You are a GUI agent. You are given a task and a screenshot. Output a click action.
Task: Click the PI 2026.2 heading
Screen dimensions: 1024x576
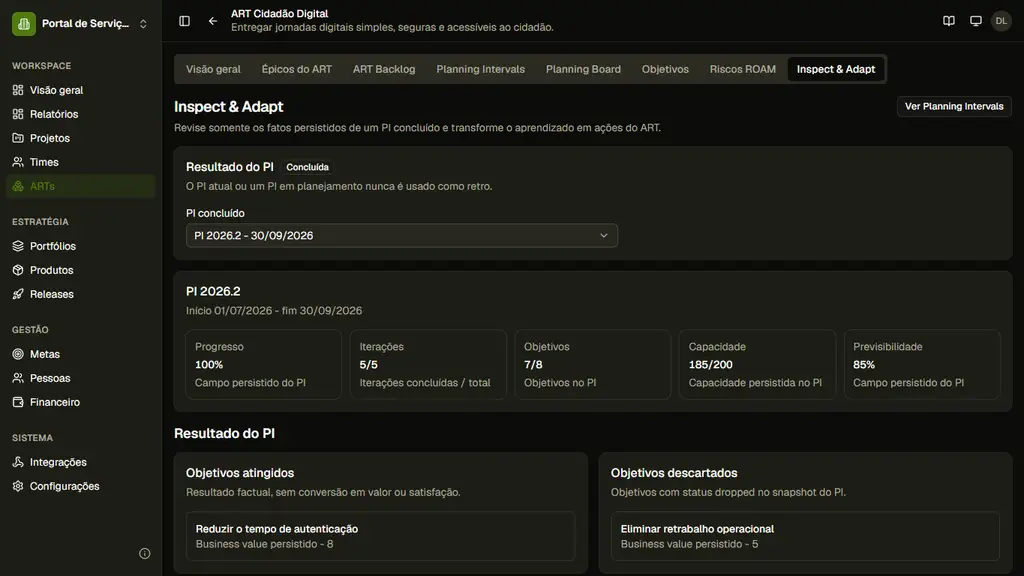click(213, 291)
